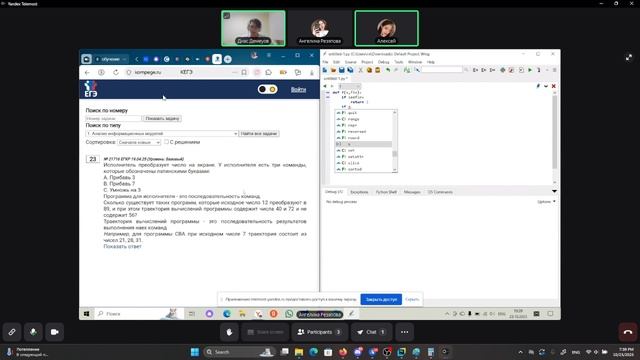Open the Options dropdown in Debug panel
640x360 pixels.
[x=546, y=202]
